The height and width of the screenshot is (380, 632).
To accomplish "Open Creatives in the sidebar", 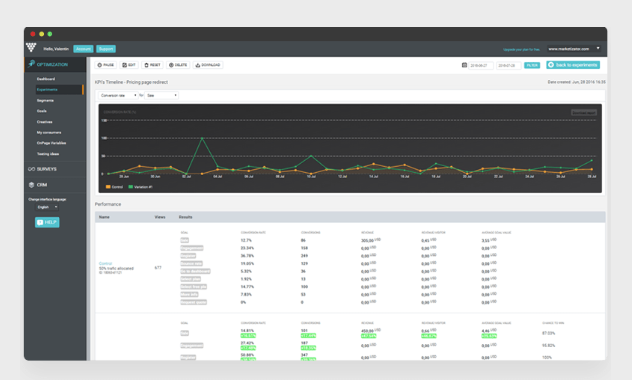I will pyautogui.click(x=44, y=122).
